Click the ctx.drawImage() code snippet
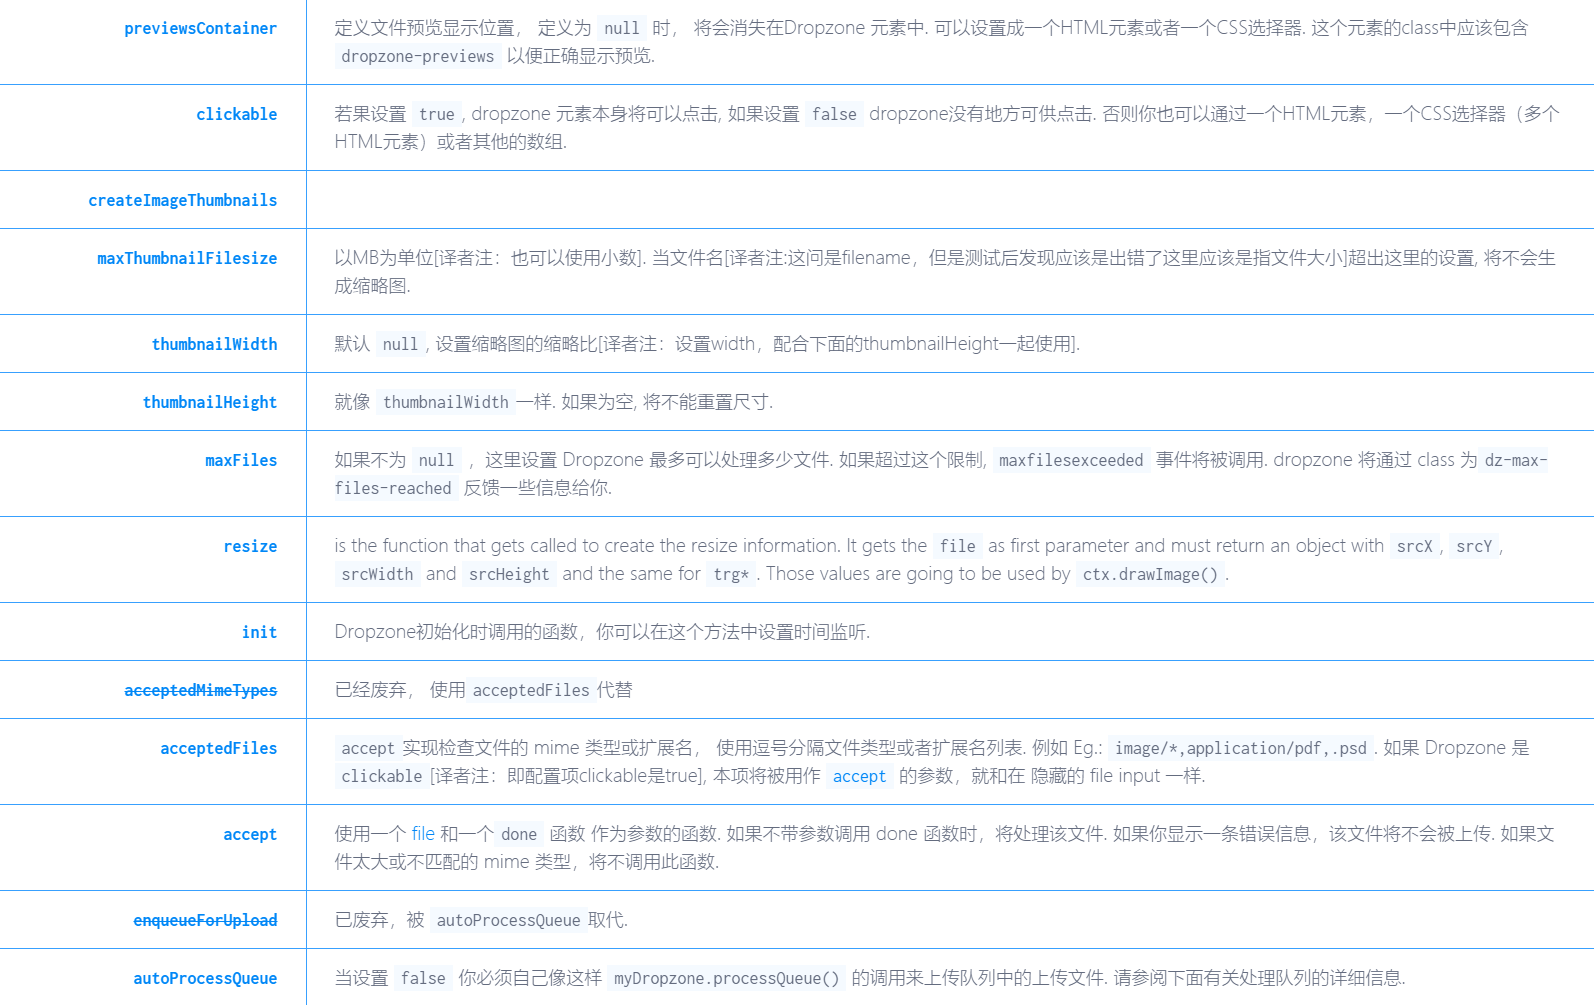1594x1005 pixels. point(1150,575)
